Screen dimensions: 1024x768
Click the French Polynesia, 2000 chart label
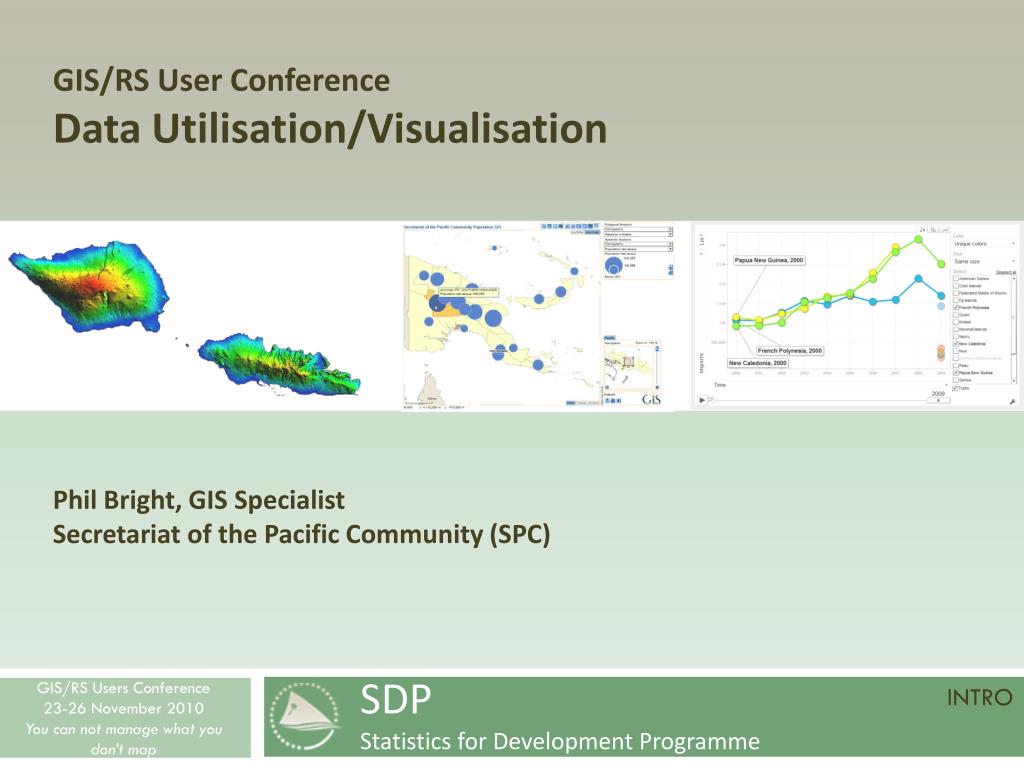coord(790,351)
